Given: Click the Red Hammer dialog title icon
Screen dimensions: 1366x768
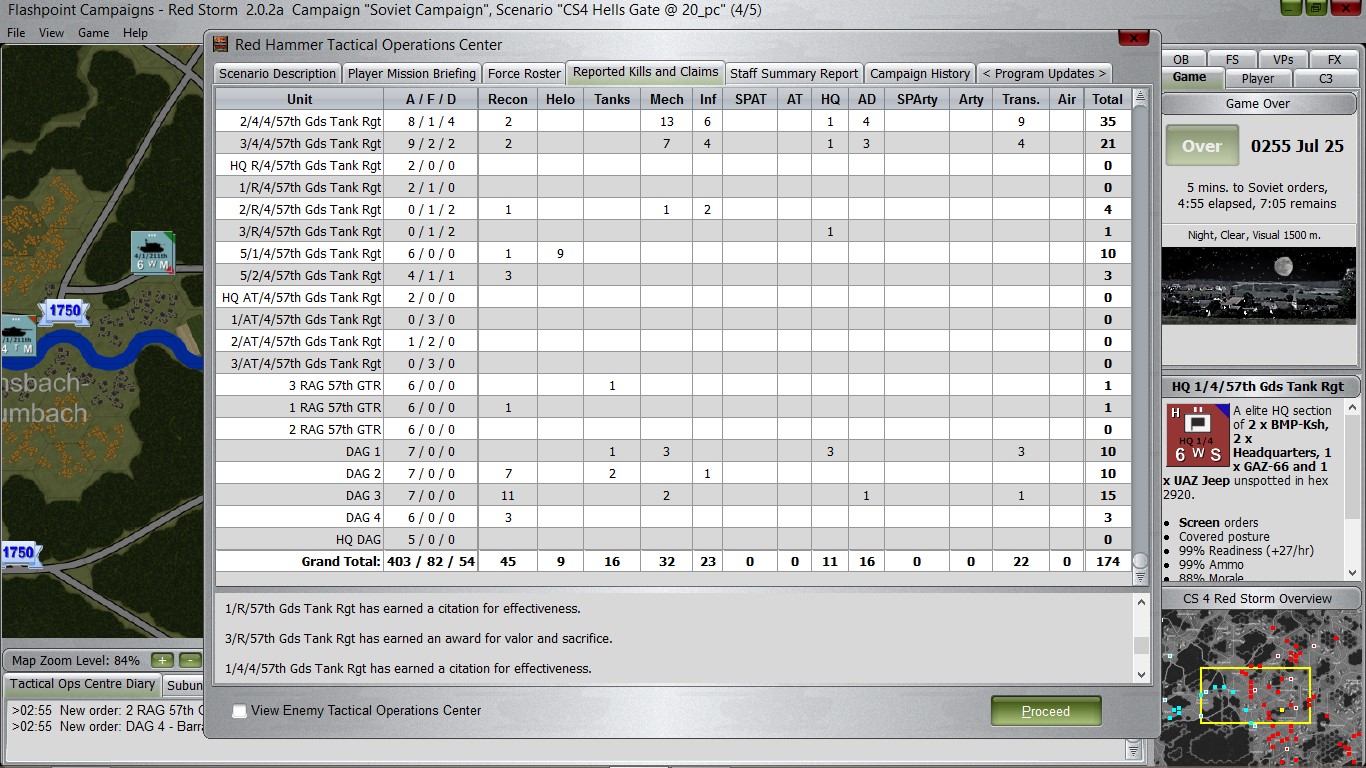Looking at the screenshot, I should pos(221,44).
